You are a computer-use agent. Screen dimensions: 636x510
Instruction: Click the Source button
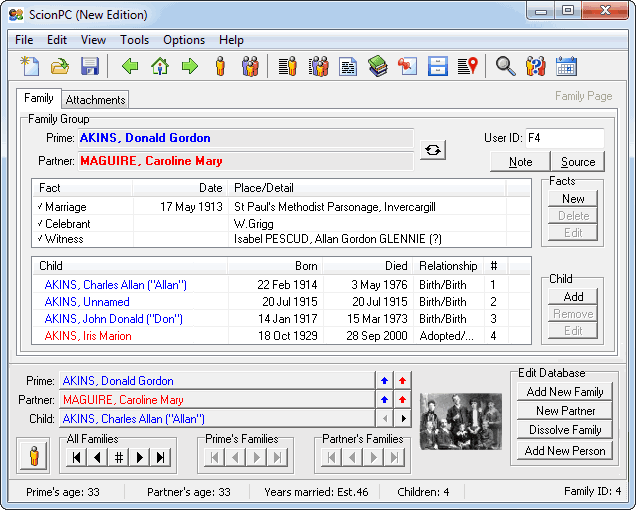pyautogui.click(x=578, y=162)
